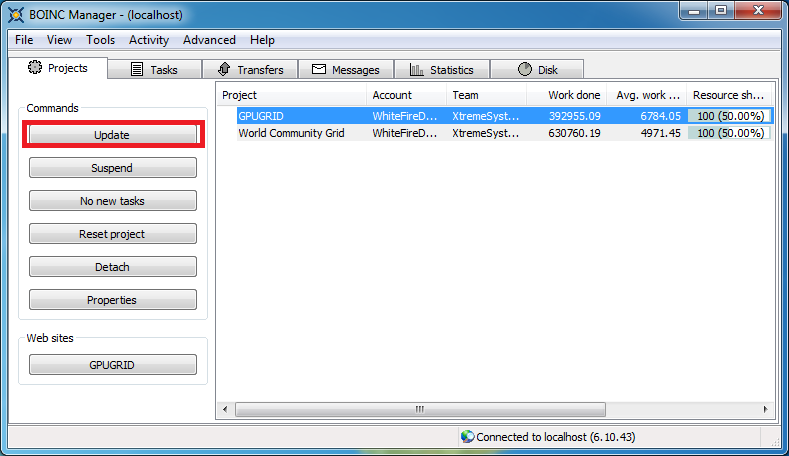
Task: Click the globe connection icon in status bar
Action: point(467,436)
